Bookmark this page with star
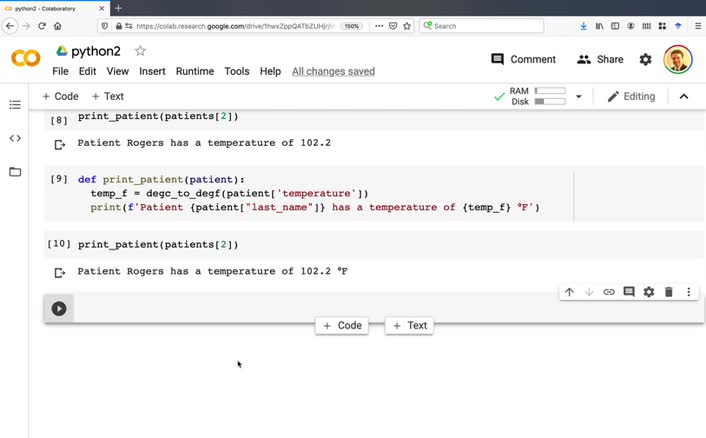Screen dimensions: 706x438 point(407,26)
